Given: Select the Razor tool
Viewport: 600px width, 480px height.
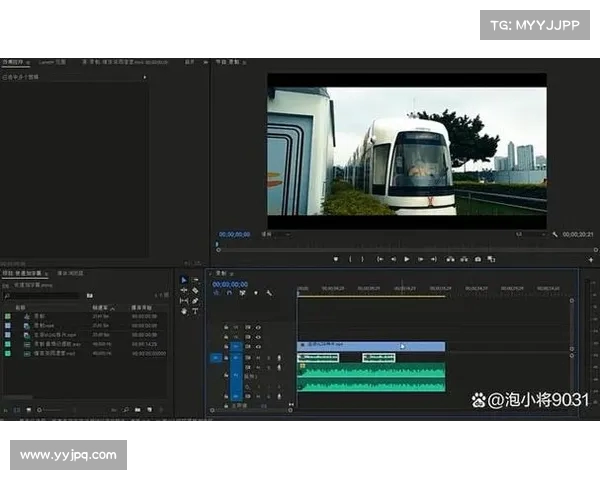Looking at the screenshot, I should point(195,291).
